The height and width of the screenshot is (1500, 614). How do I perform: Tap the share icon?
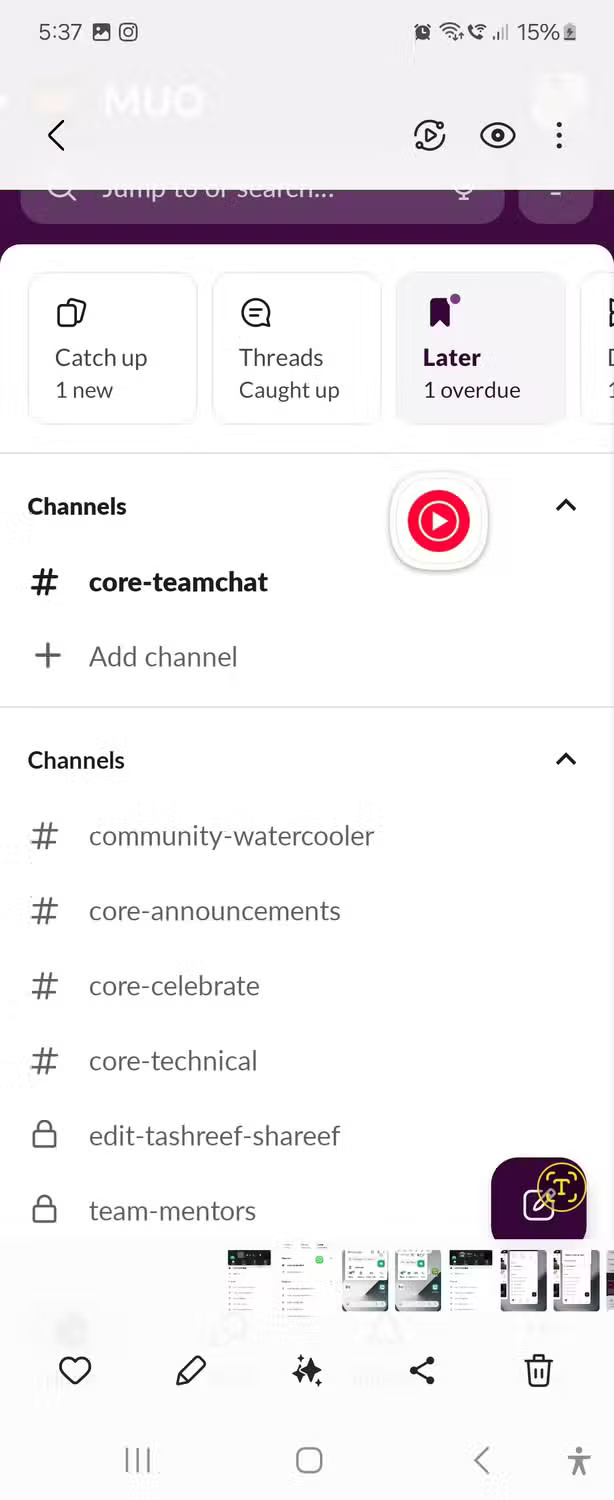coord(422,1370)
